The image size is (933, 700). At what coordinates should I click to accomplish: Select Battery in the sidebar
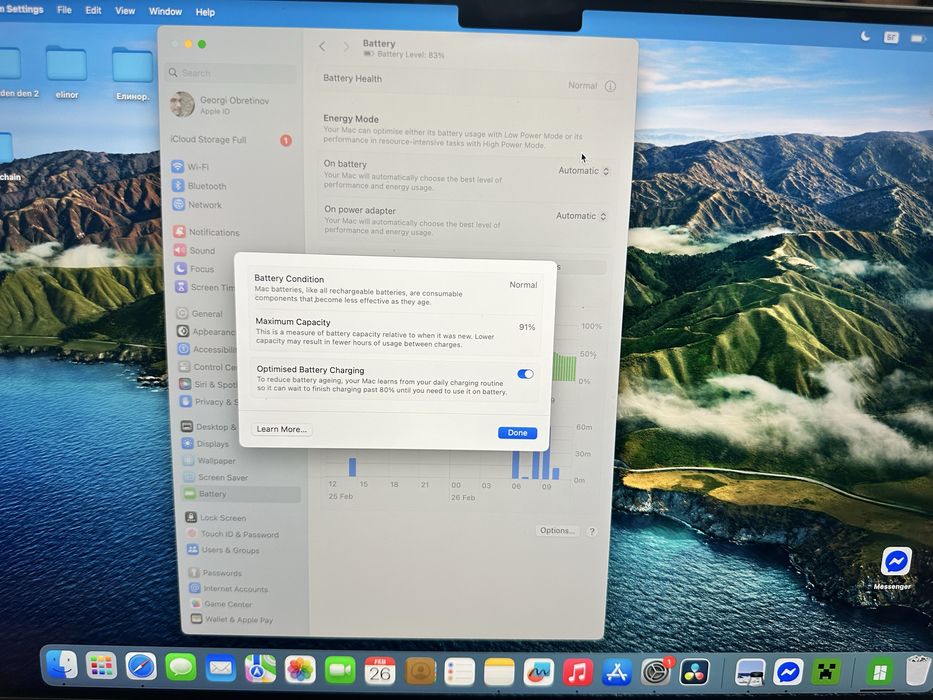pos(240,494)
